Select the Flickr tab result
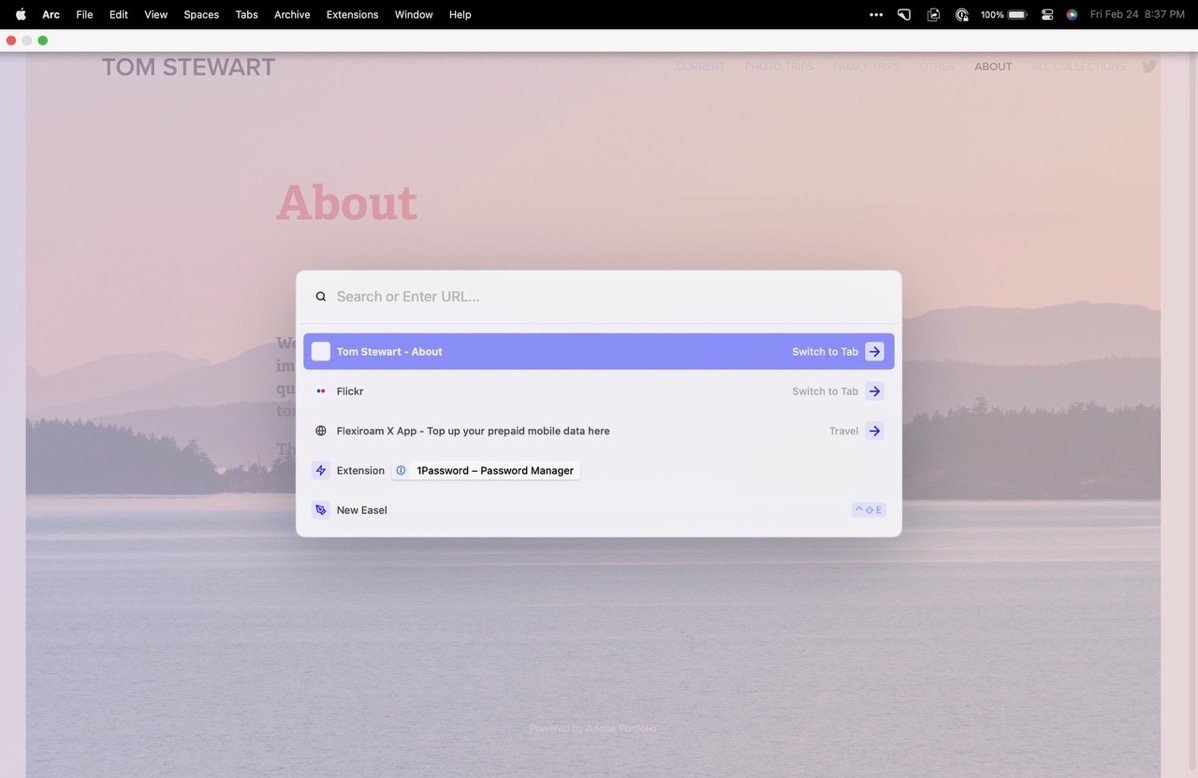Image resolution: width=1198 pixels, height=778 pixels. [598, 391]
